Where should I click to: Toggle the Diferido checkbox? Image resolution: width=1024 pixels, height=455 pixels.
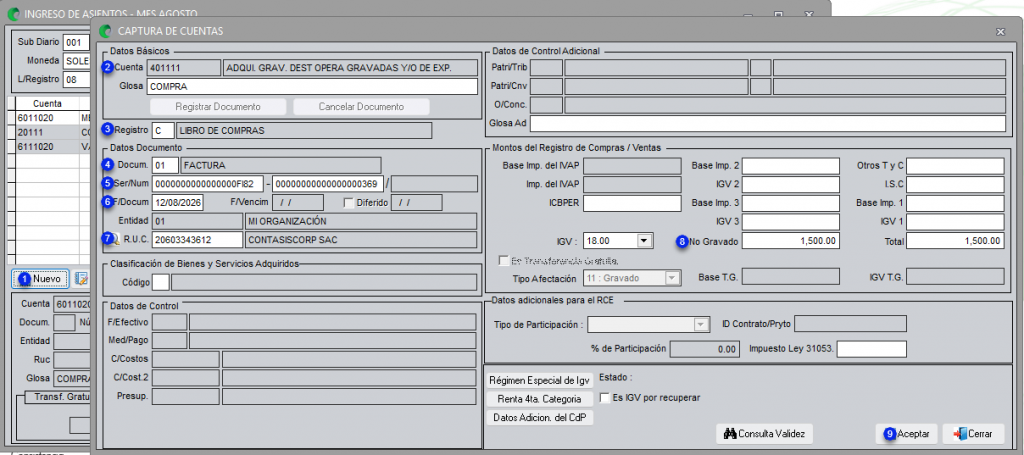349,203
